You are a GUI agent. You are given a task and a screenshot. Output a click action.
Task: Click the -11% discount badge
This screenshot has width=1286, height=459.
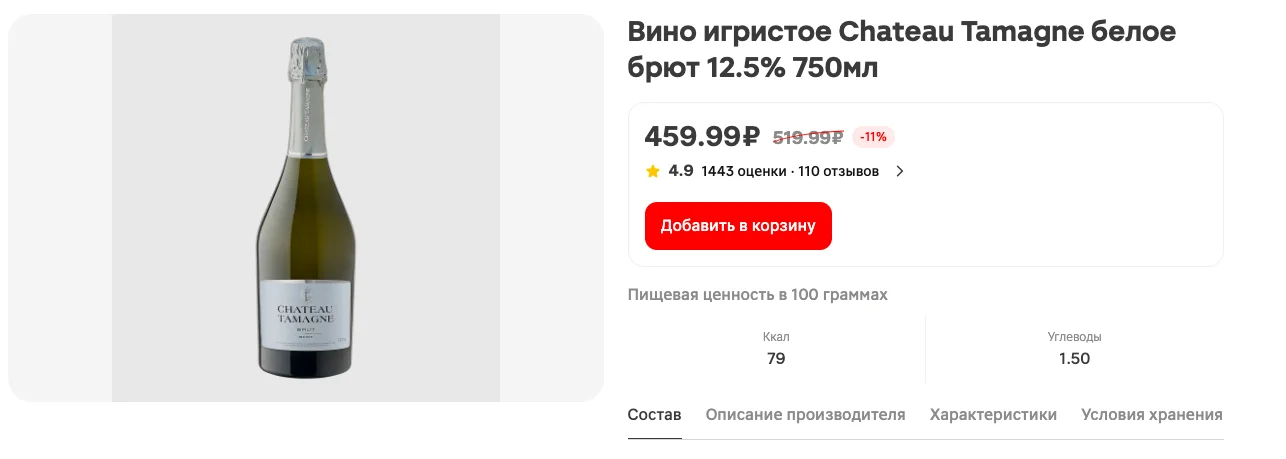point(873,137)
